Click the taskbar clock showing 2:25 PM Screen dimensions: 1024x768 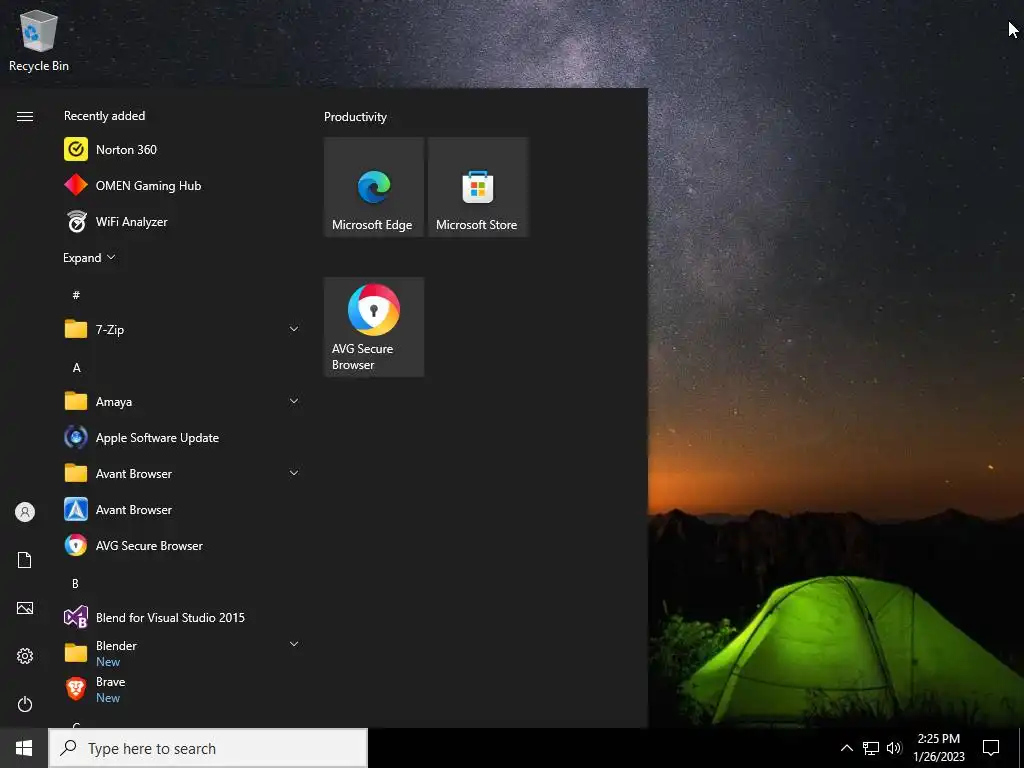938,748
